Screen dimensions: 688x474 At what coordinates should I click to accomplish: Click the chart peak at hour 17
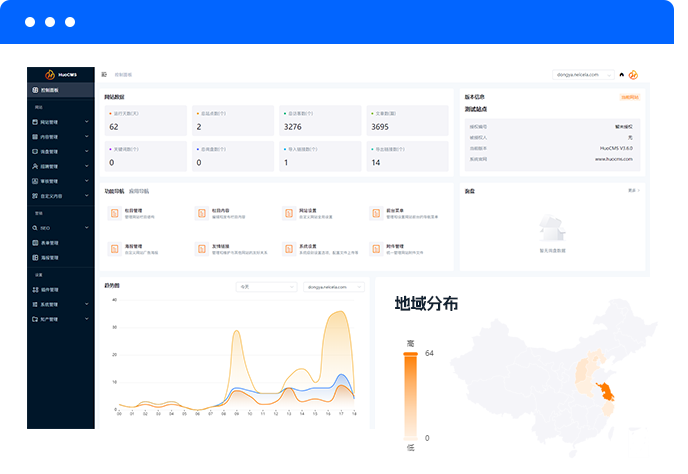[341, 312]
